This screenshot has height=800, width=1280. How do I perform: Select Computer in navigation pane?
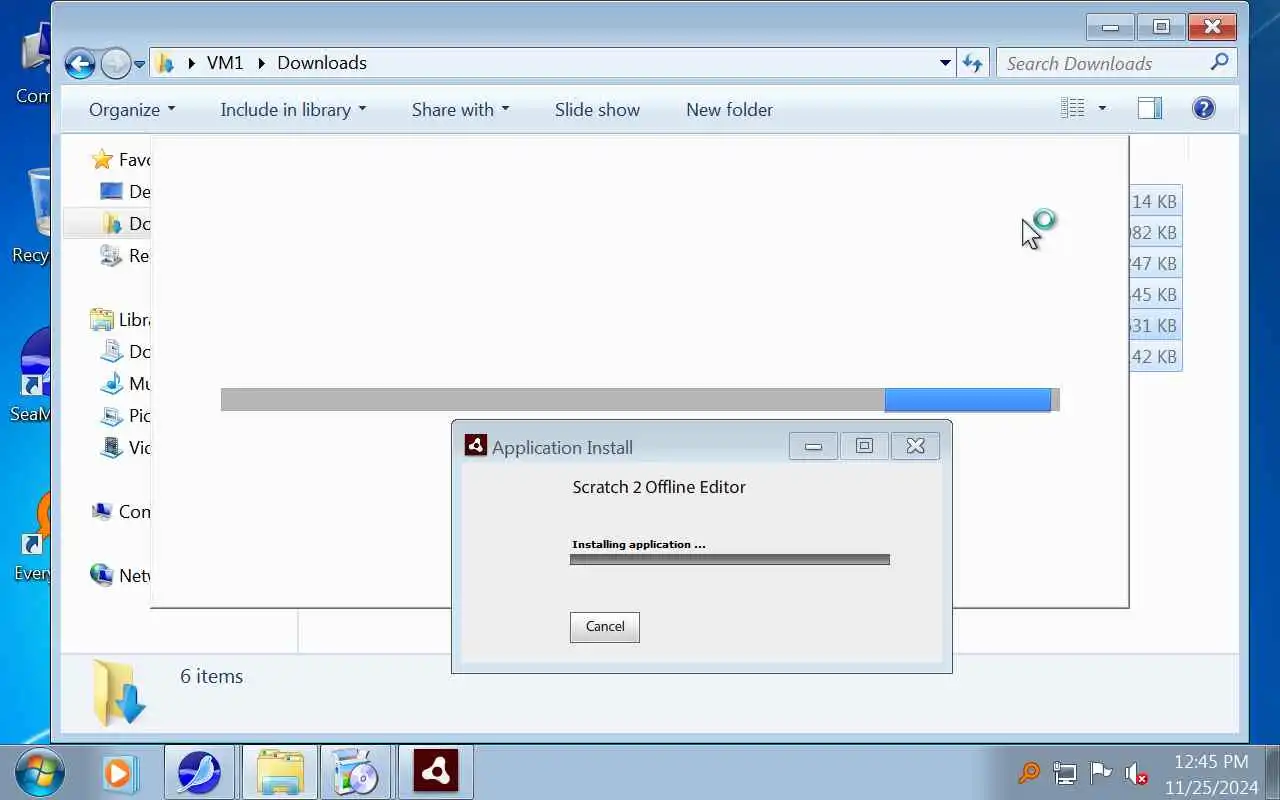pos(120,512)
